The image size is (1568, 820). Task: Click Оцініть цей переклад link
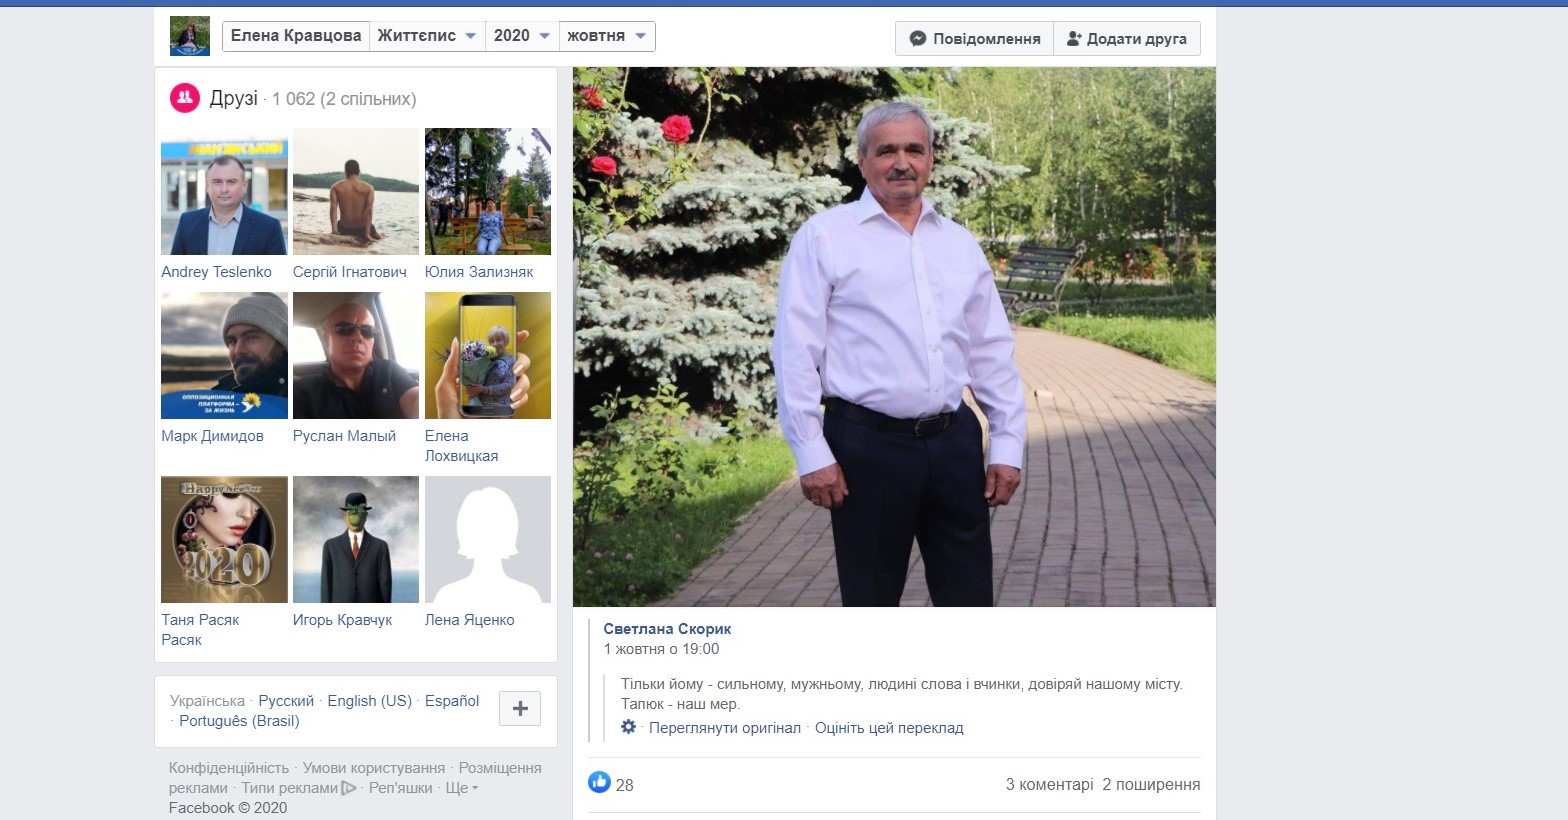click(x=889, y=728)
